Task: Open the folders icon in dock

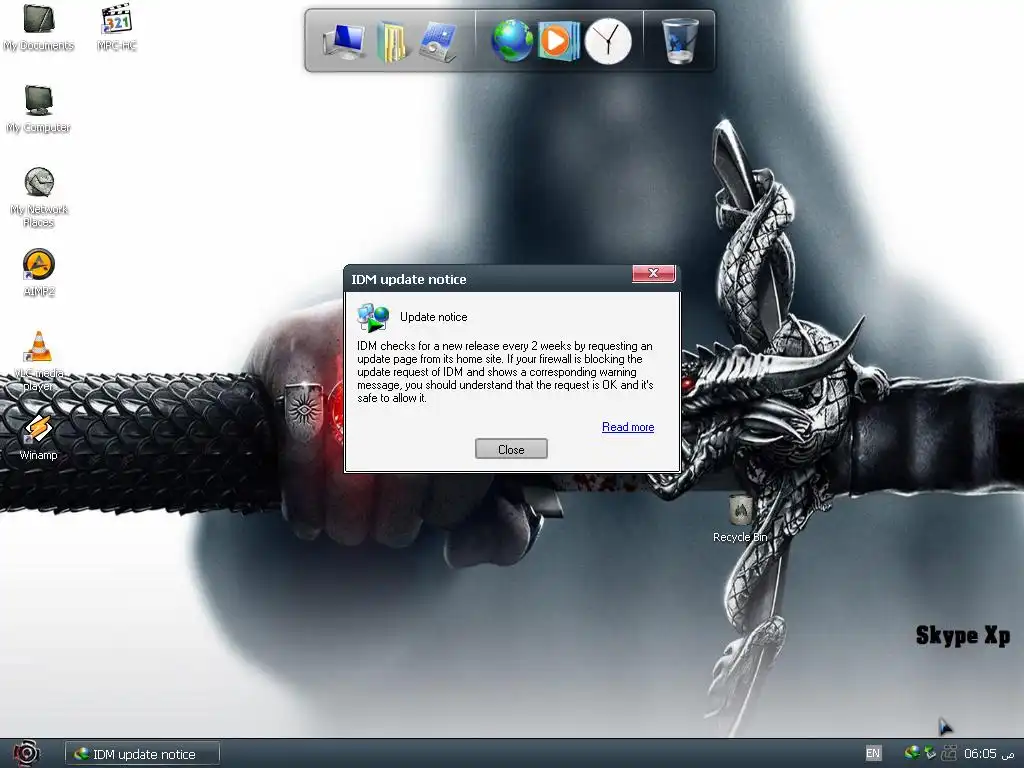Action: pyautogui.click(x=392, y=41)
